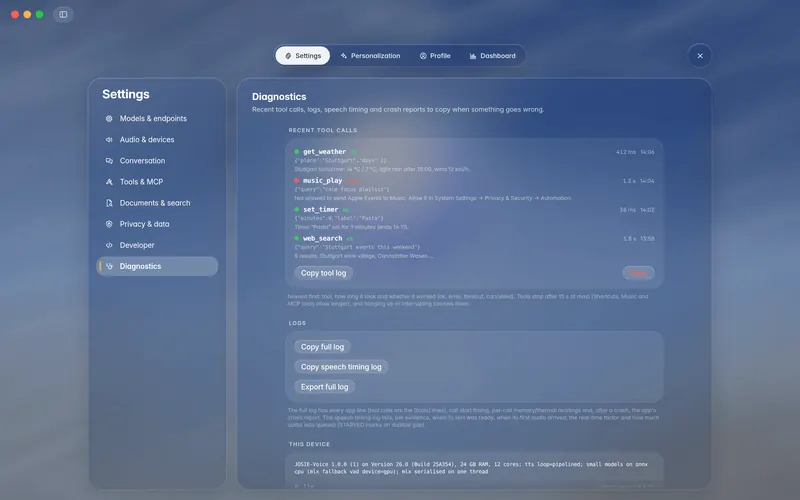Image resolution: width=800 pixels, height=500 pixels.
Task: Click the THIS DEVICE section label
Action: [x=309, y=444]
